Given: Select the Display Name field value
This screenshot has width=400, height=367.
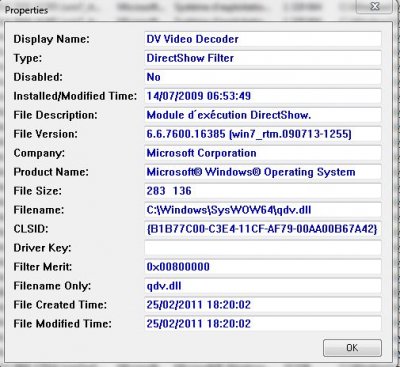Looking at the screenshot, I should (263, 39).
